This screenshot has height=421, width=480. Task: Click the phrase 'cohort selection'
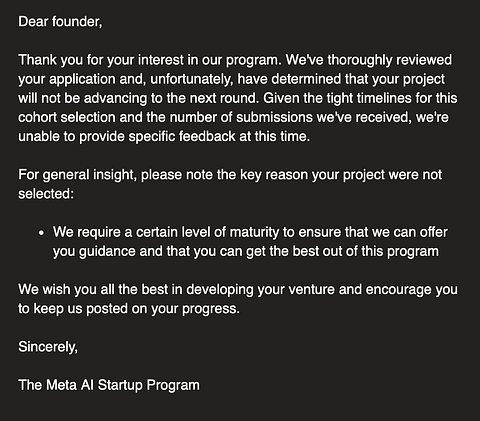67,117
